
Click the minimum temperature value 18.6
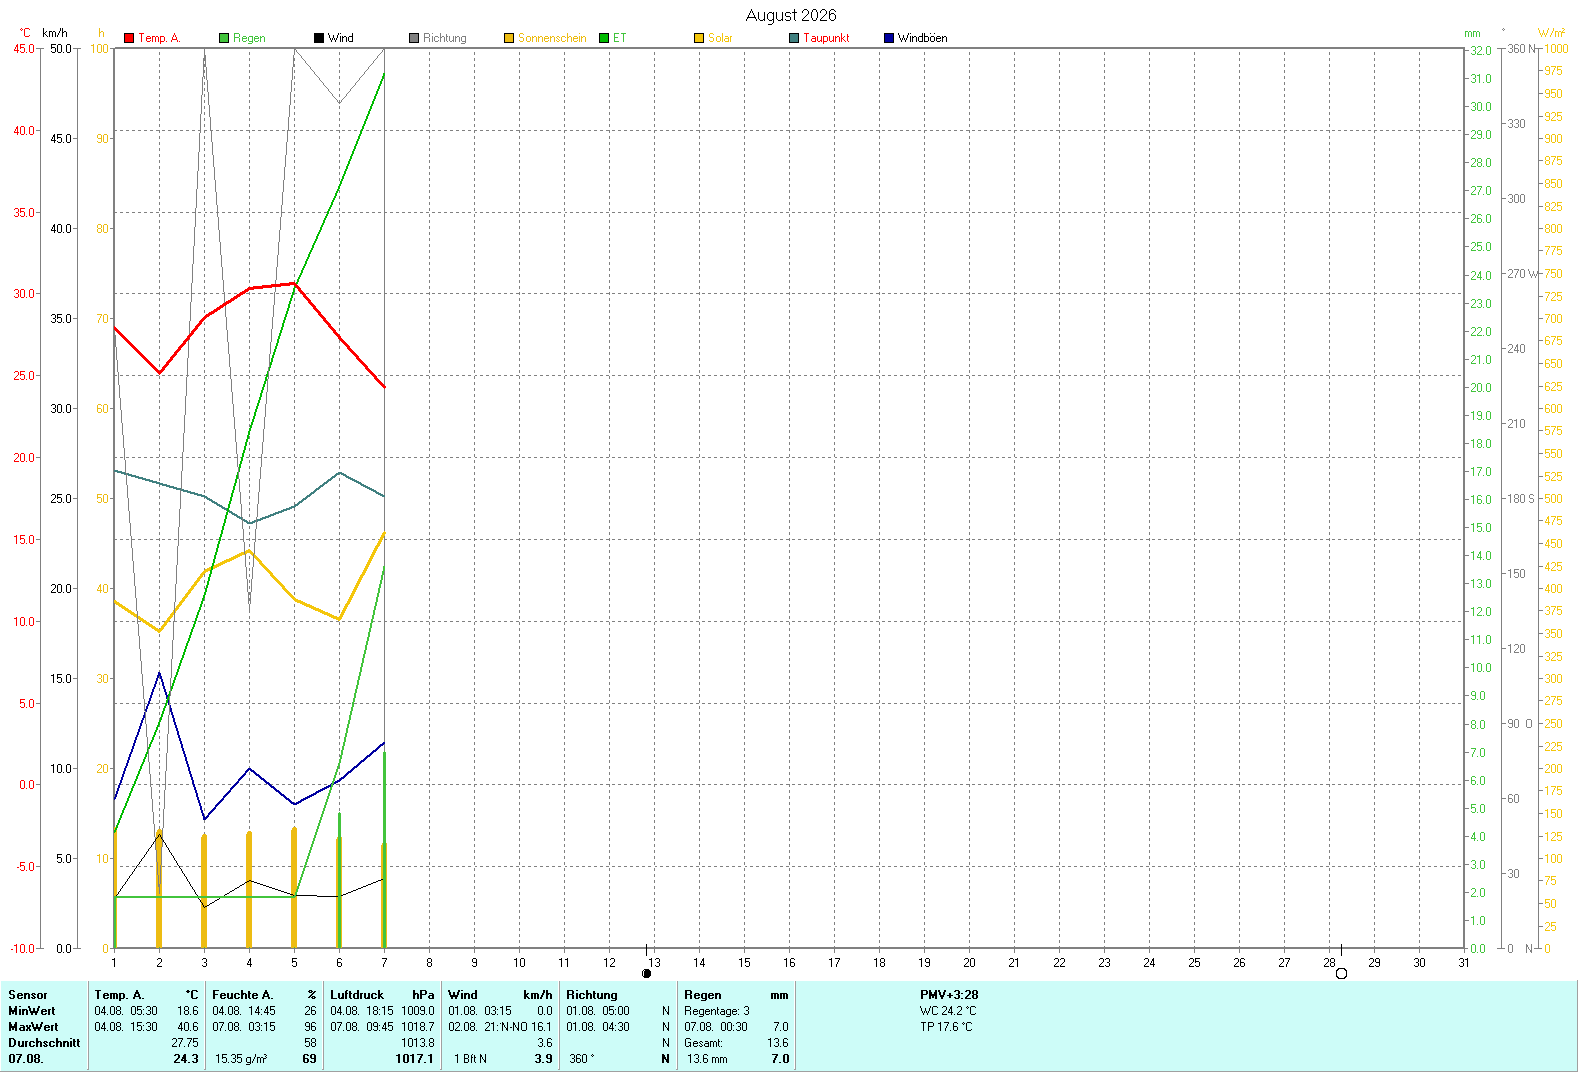click(188, 1011)
